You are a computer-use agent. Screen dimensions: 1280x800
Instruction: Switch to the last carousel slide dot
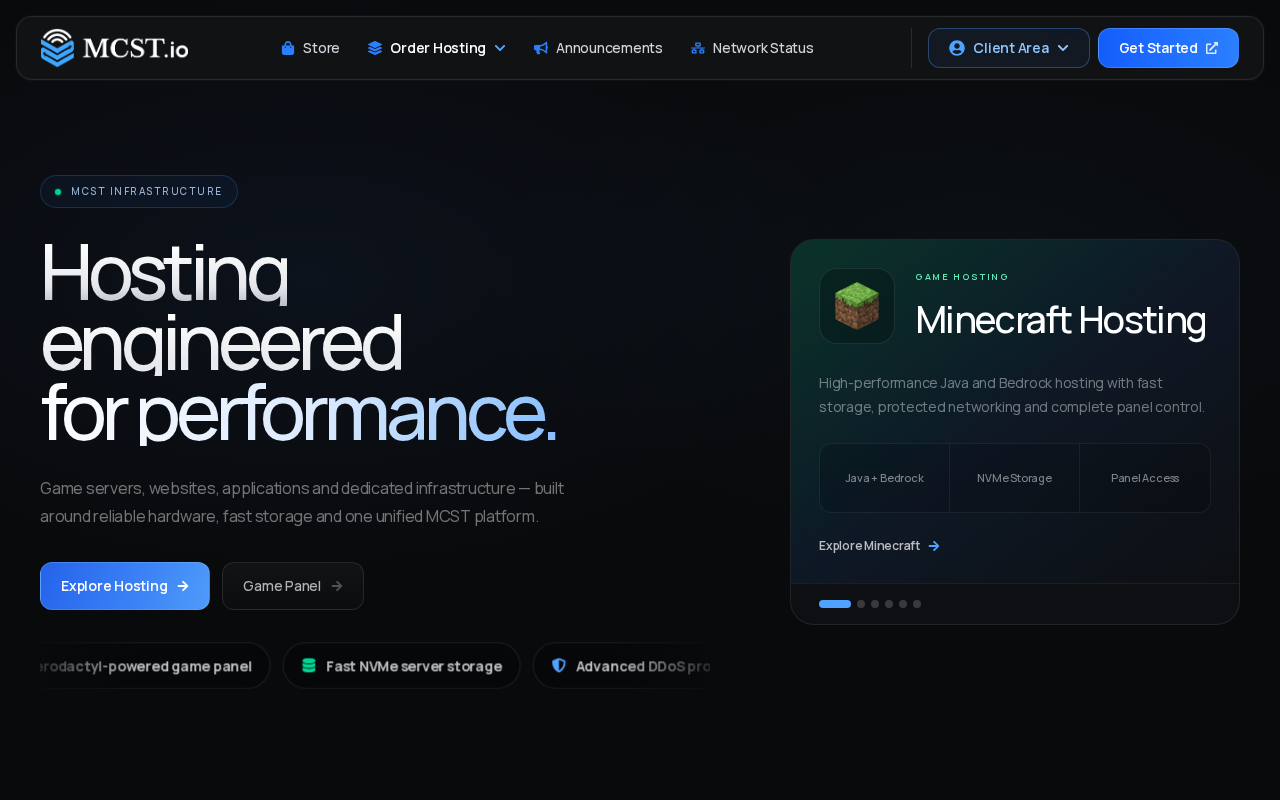917,604
